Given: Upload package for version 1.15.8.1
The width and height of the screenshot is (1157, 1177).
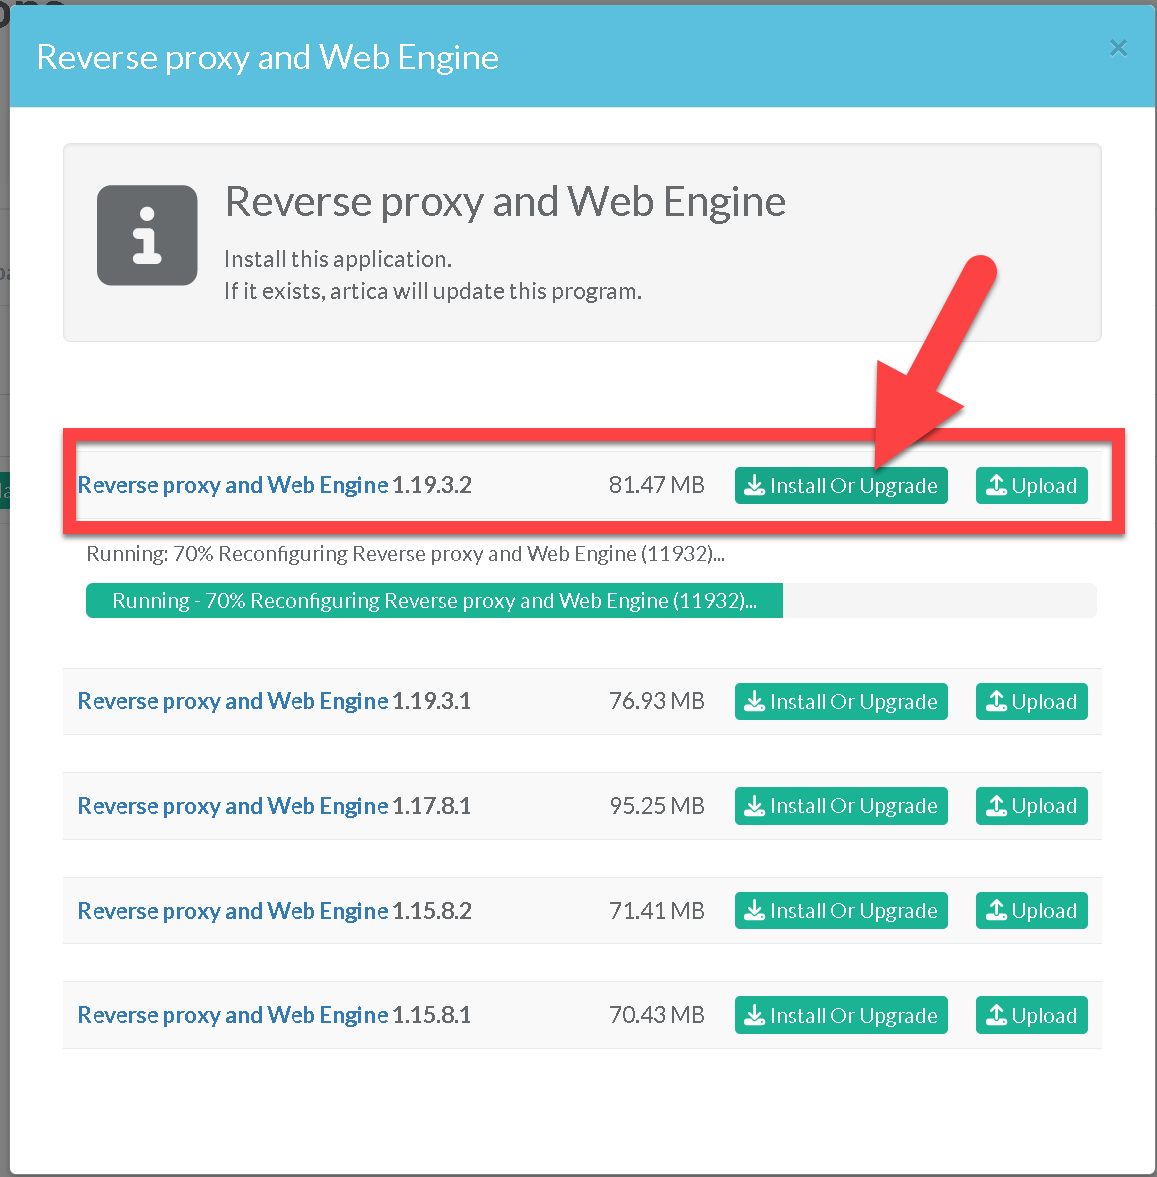Looking at the screenshot, I should click(x=1031, y=1016).
